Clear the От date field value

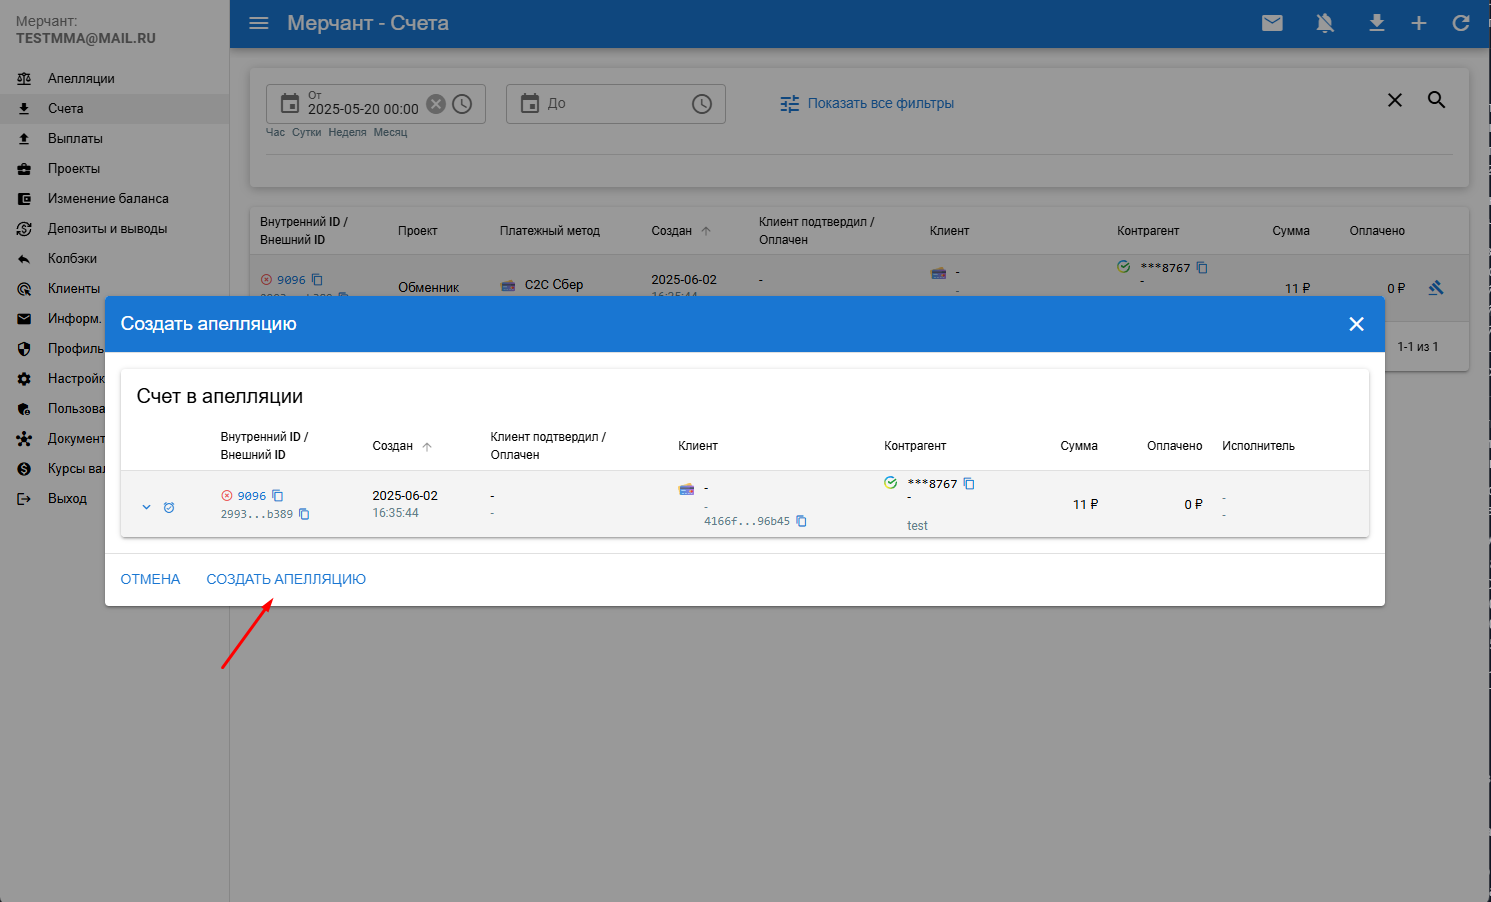point(436,104)
